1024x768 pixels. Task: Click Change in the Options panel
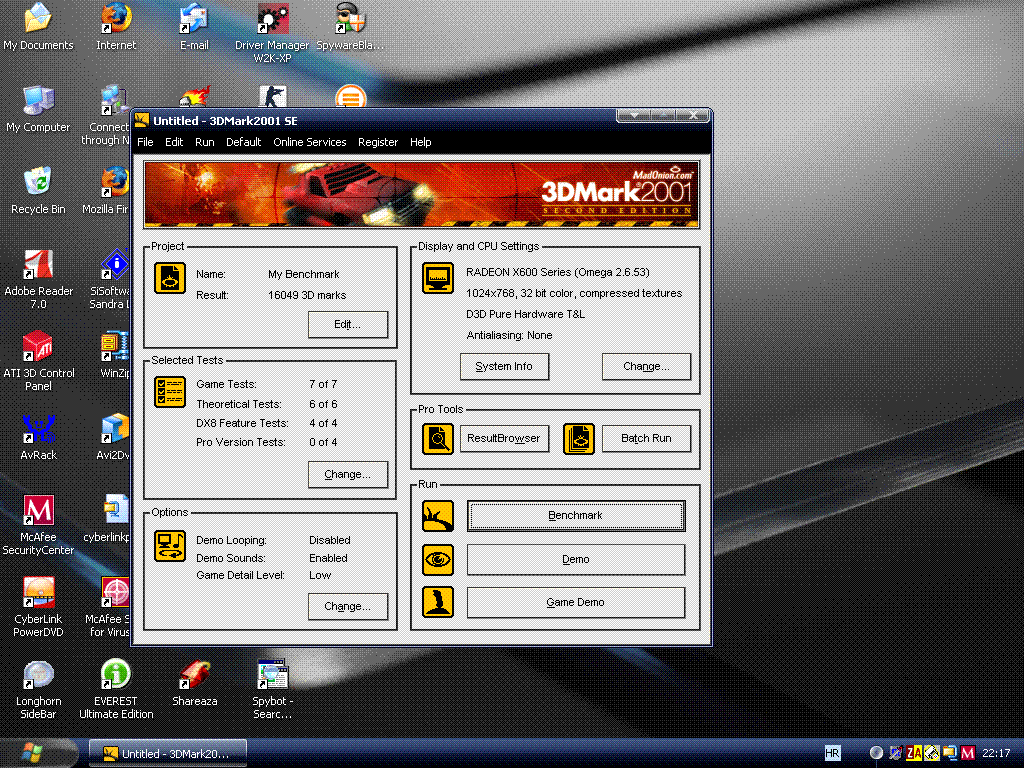point(347,606)
